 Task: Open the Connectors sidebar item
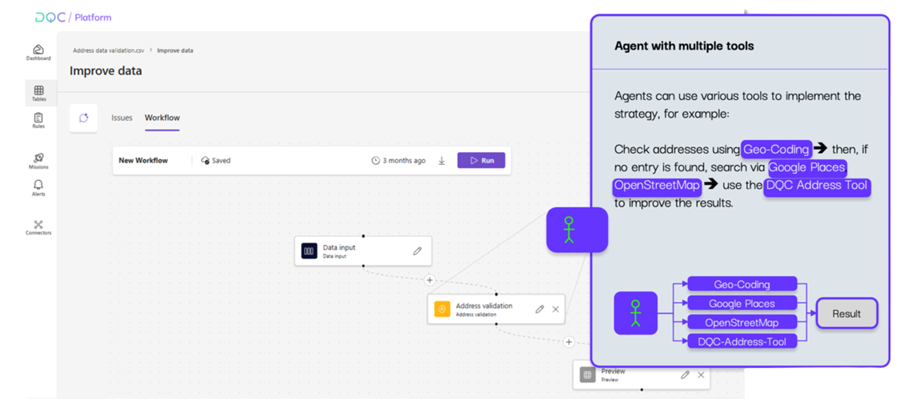click(39, 227)
